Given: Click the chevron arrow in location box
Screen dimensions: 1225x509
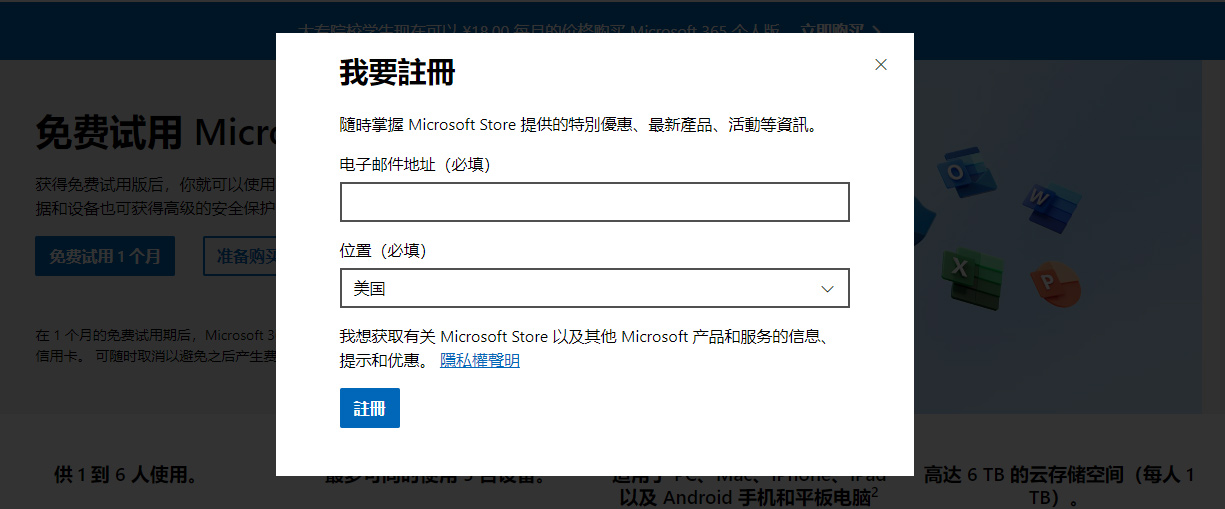Looking at the screenshot, I should [x=827, y=289].
